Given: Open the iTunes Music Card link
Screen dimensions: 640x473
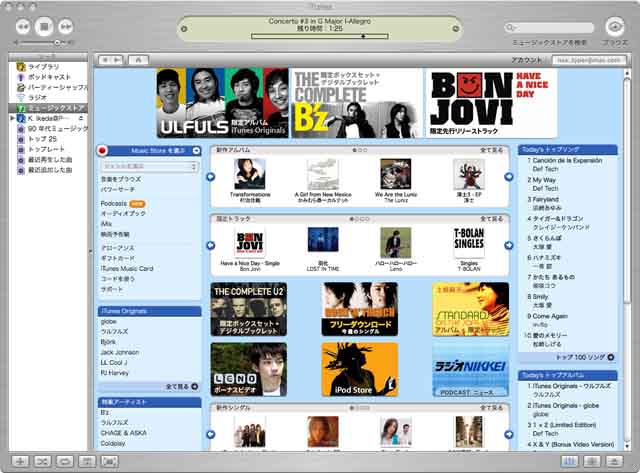Looking at the screenshot, I should coord(127,269).
